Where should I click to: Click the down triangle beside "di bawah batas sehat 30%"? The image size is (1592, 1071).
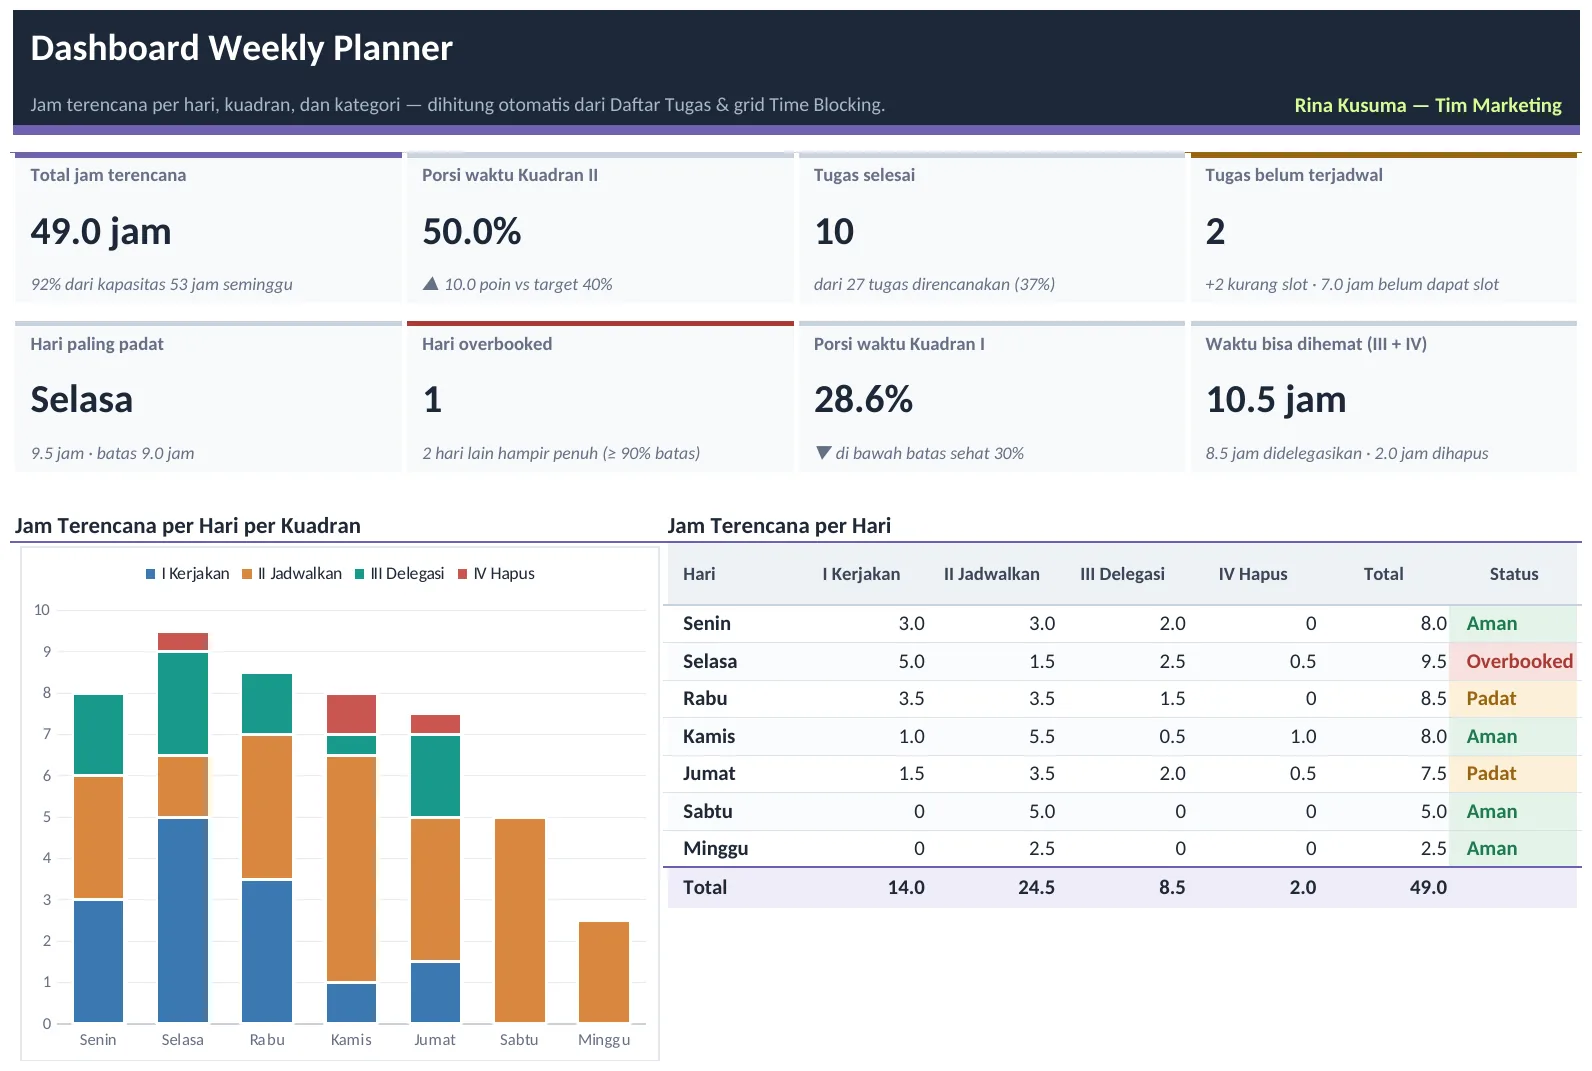coord(823,453)
